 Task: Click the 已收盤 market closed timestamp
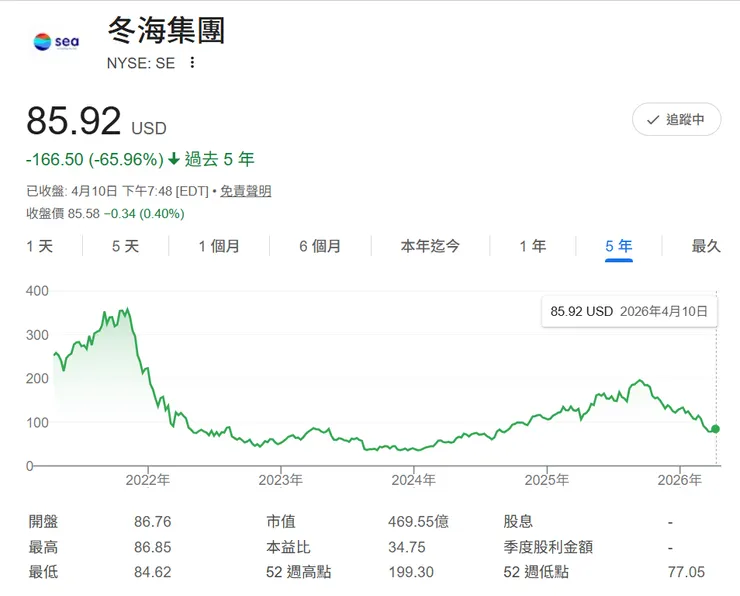click(x=117, y=191)
